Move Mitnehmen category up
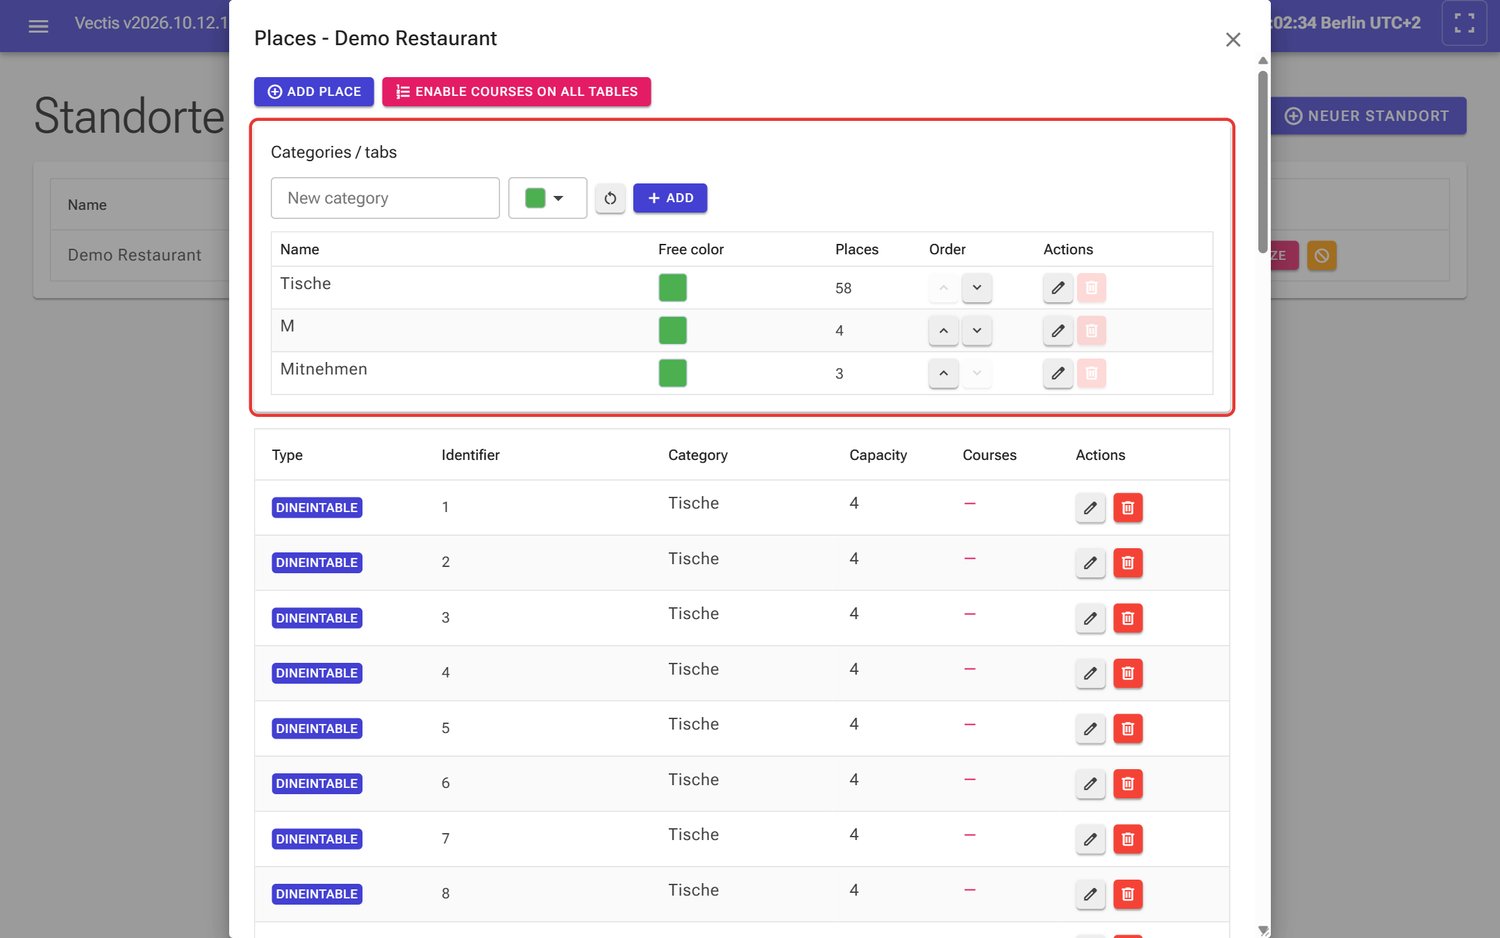Screen dimensions: 1500x938 (x=943, y=373)
